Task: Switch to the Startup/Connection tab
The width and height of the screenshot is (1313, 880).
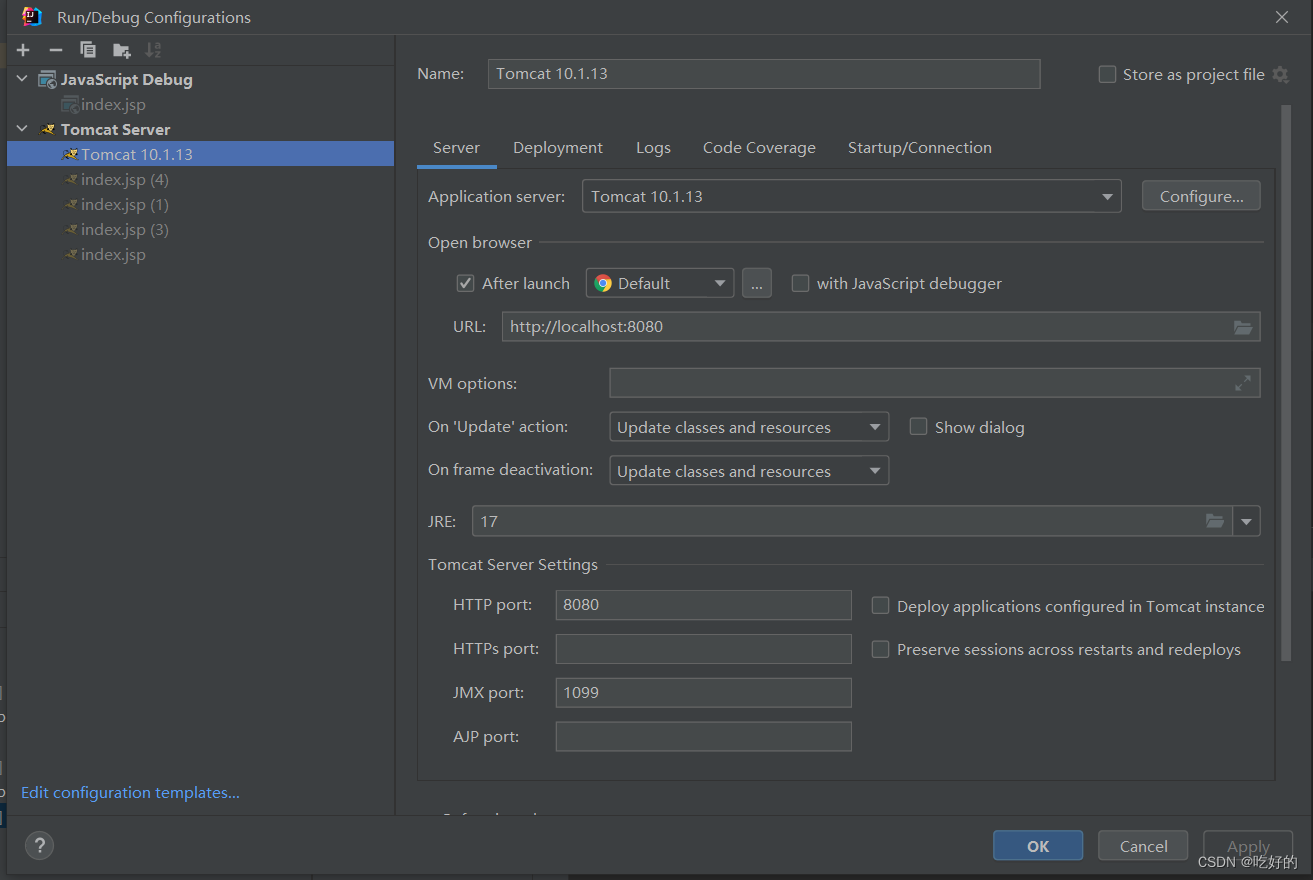Action: tap(920, 148)
